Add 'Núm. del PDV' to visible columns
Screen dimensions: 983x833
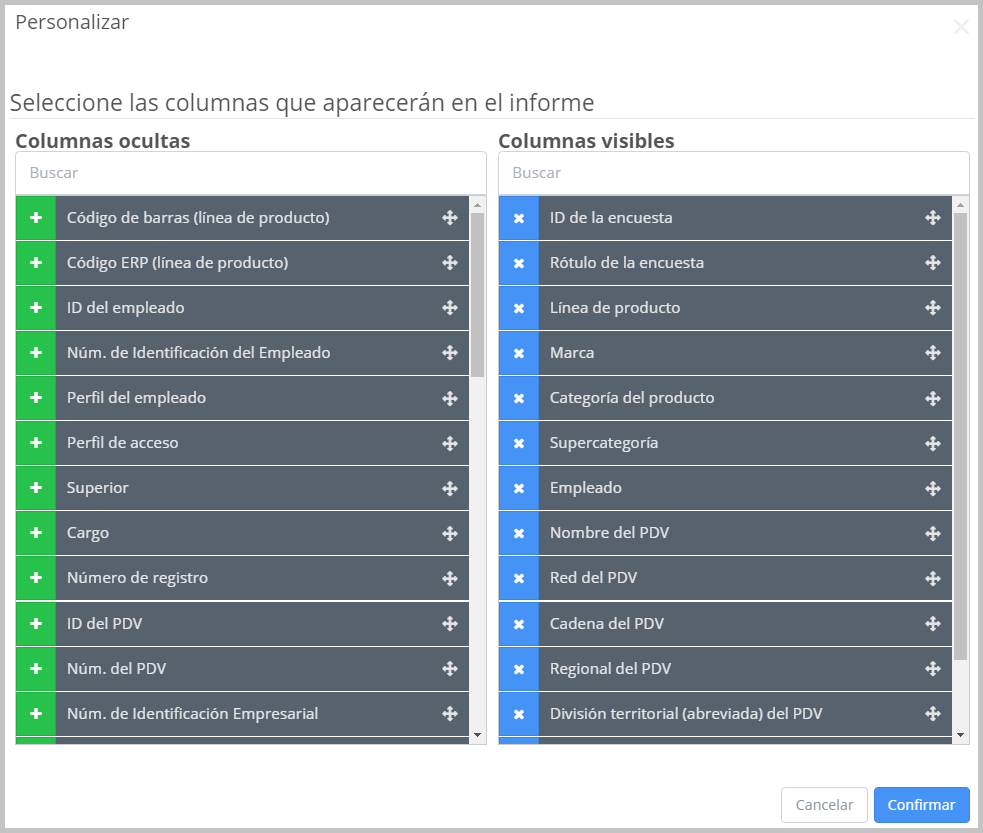click(x=36, y=668)
